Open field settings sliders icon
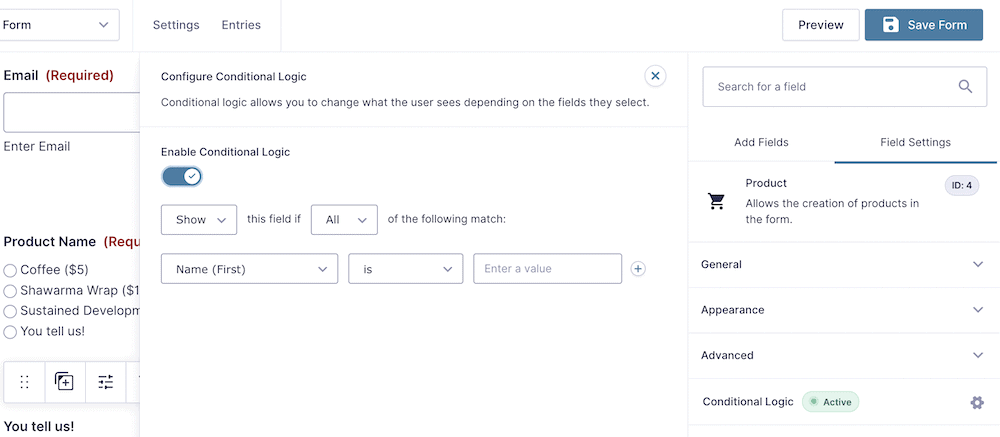Viewport: 1000px width, 437px height. point(106,381)
